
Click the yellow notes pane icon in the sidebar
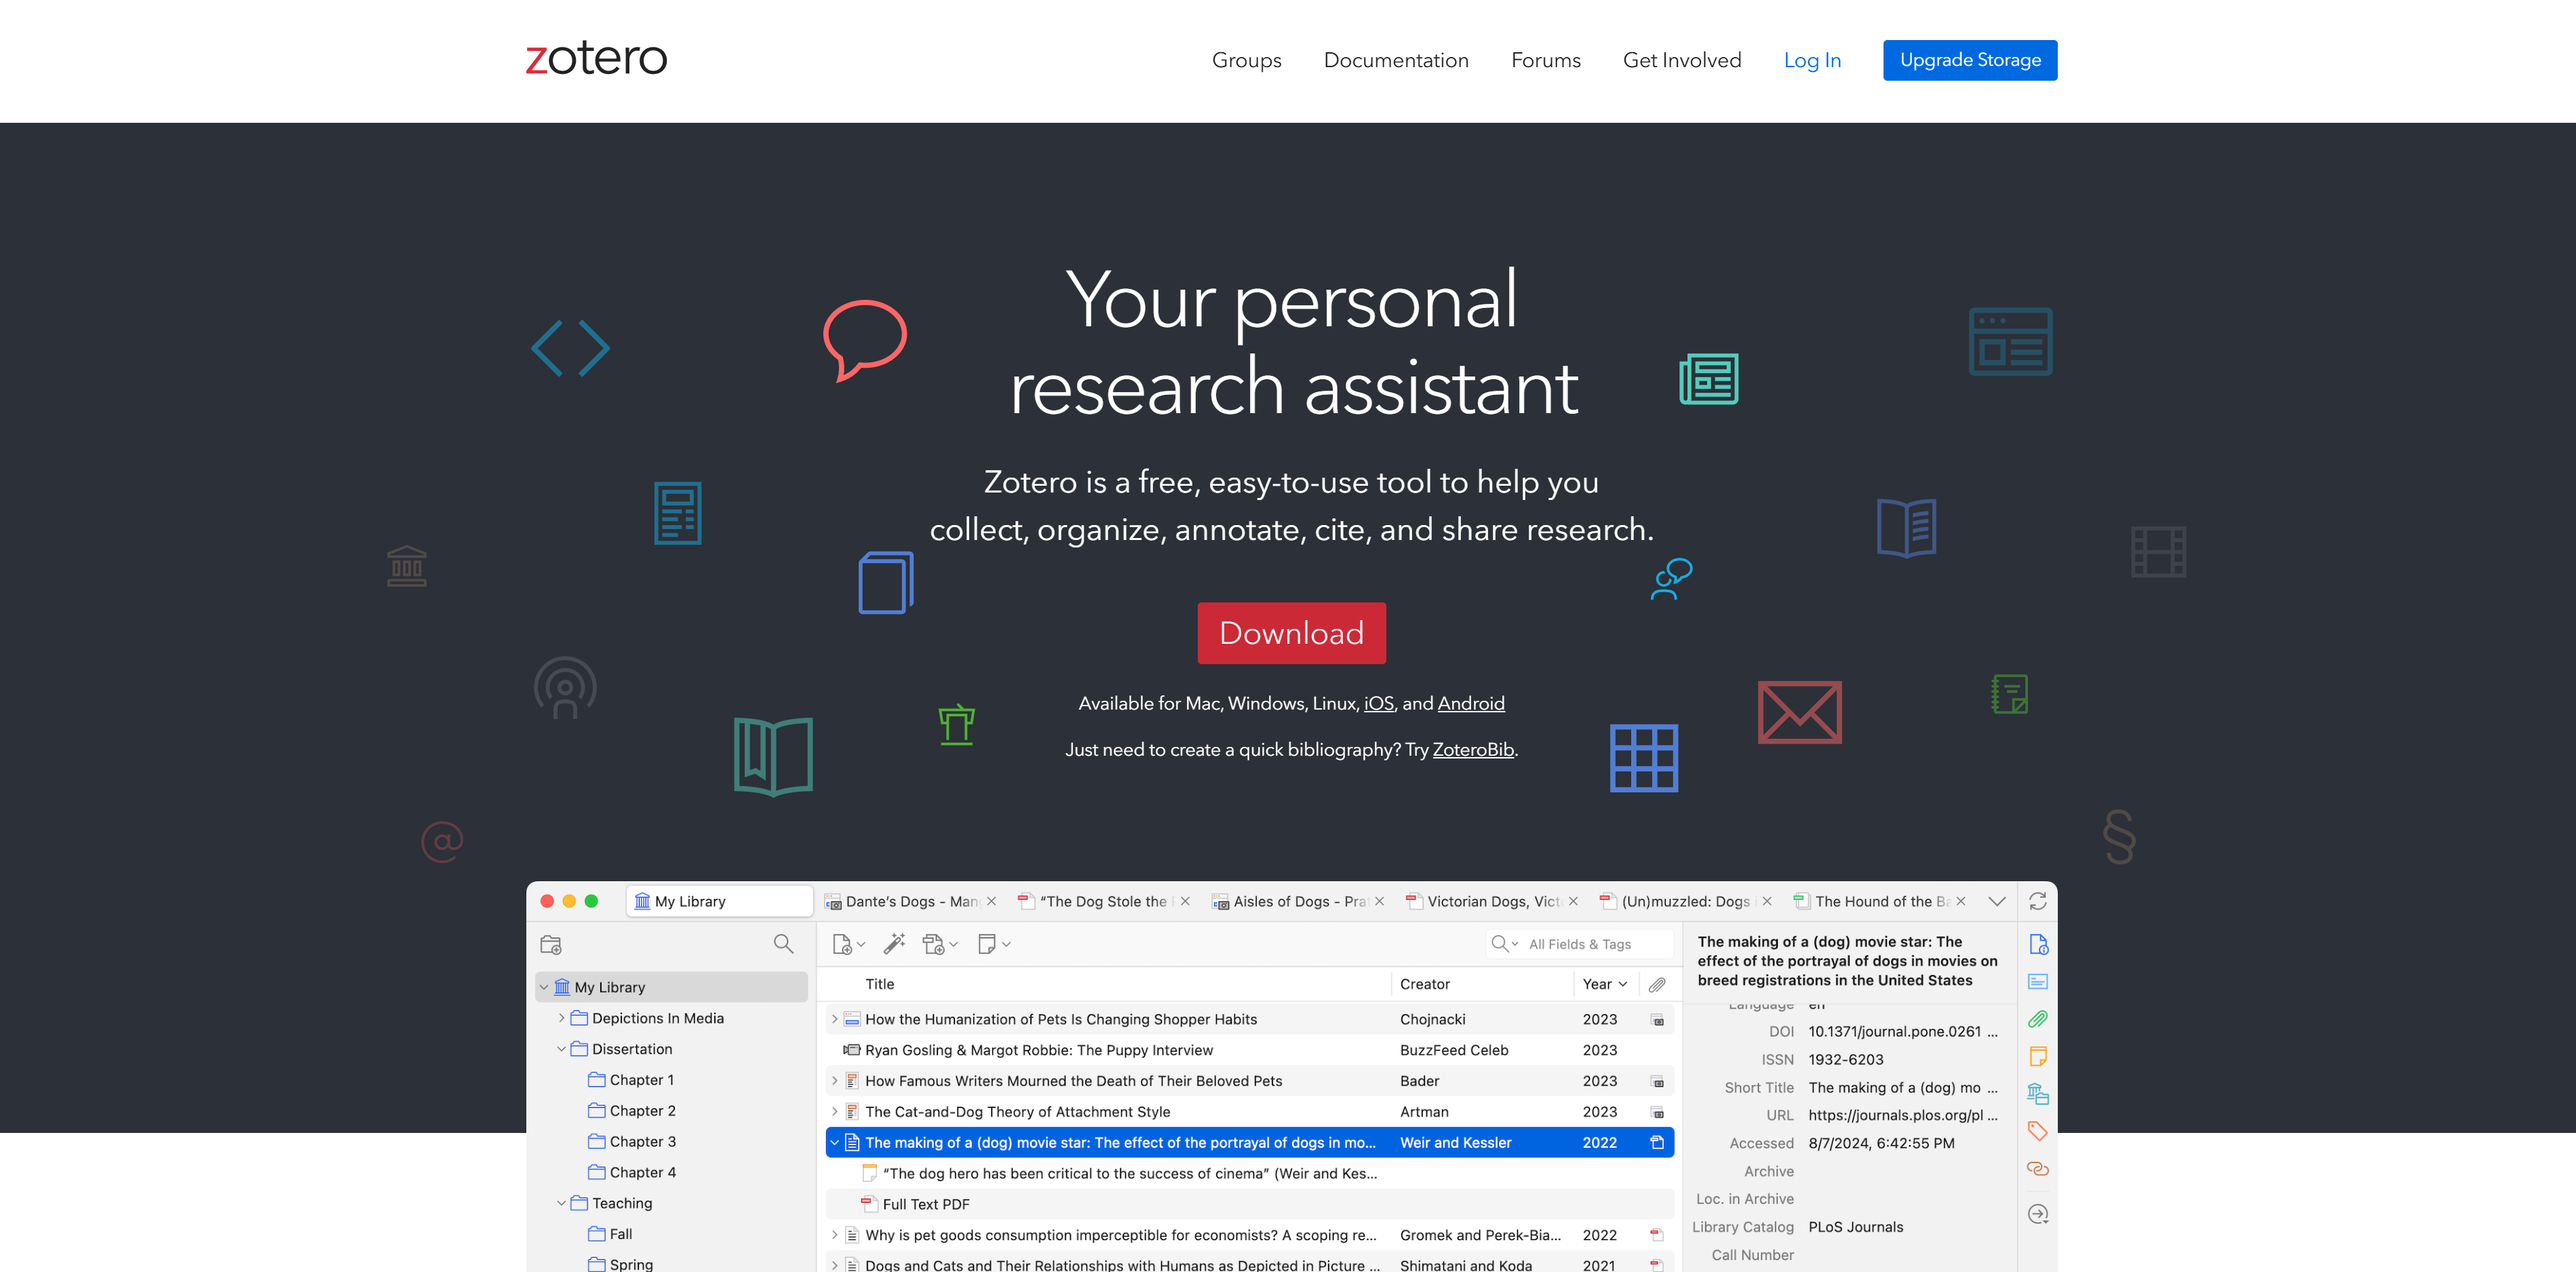(x=2037, y=1056)
